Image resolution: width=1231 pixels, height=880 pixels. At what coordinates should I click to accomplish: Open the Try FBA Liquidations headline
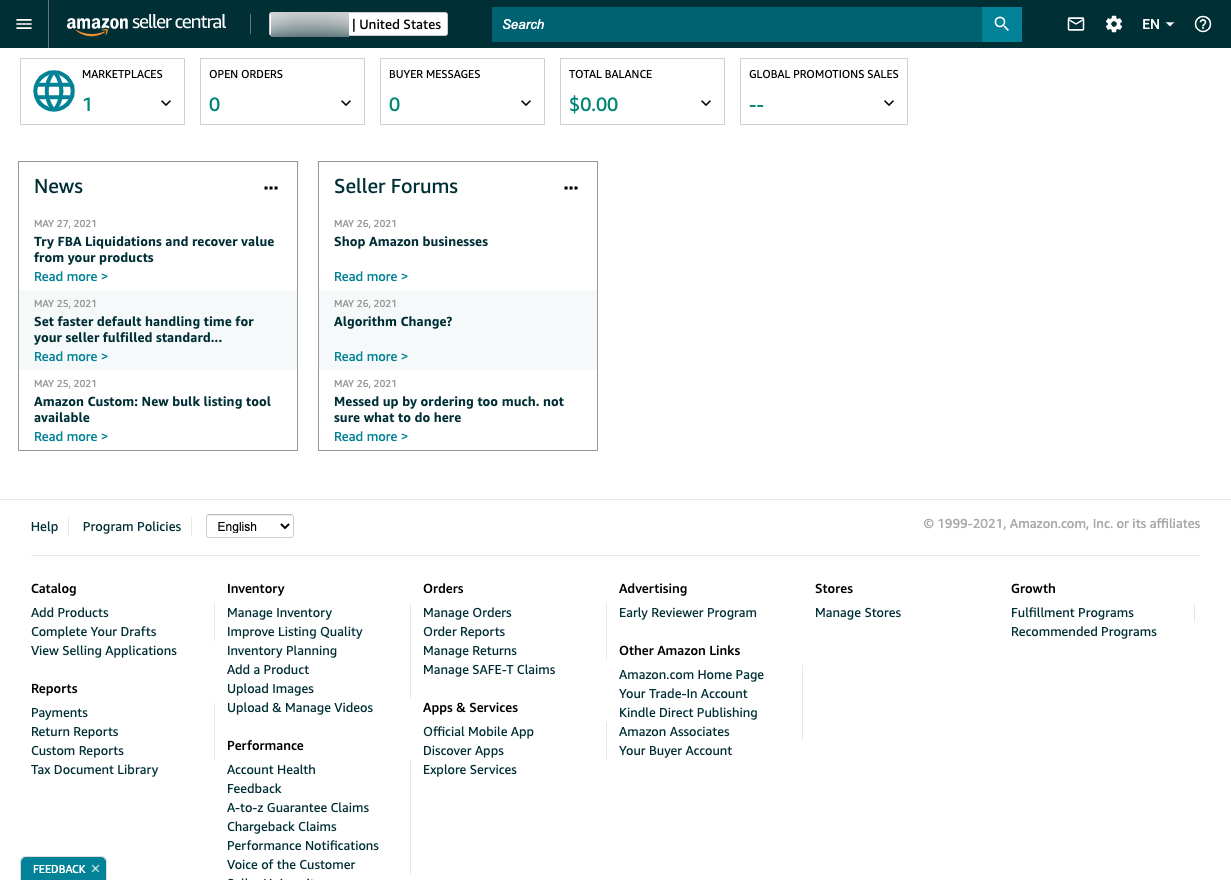[154, 249]
